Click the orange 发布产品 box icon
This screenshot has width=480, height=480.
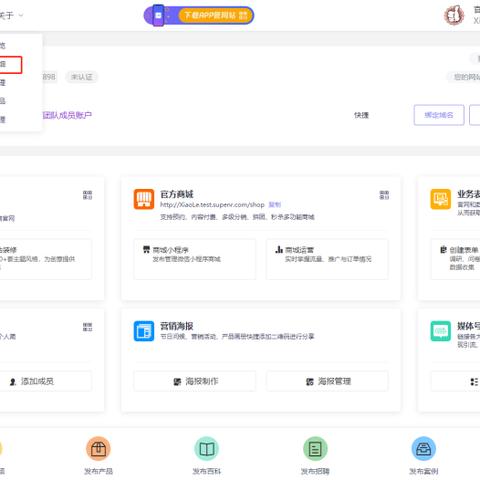coord(98,449)
